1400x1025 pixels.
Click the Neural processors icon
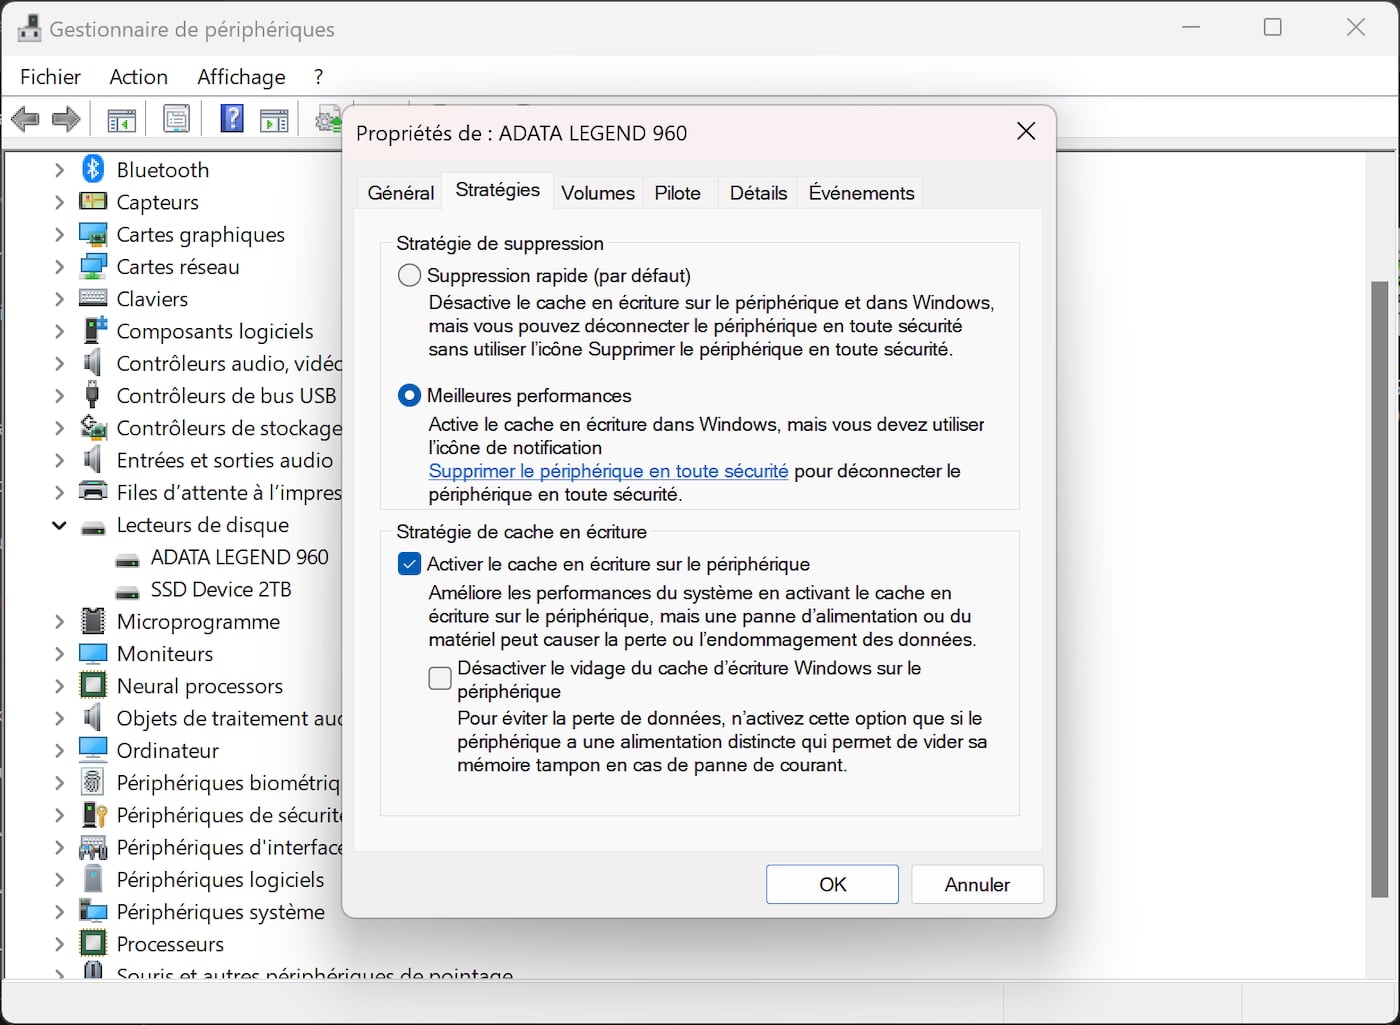coord(93,685)
